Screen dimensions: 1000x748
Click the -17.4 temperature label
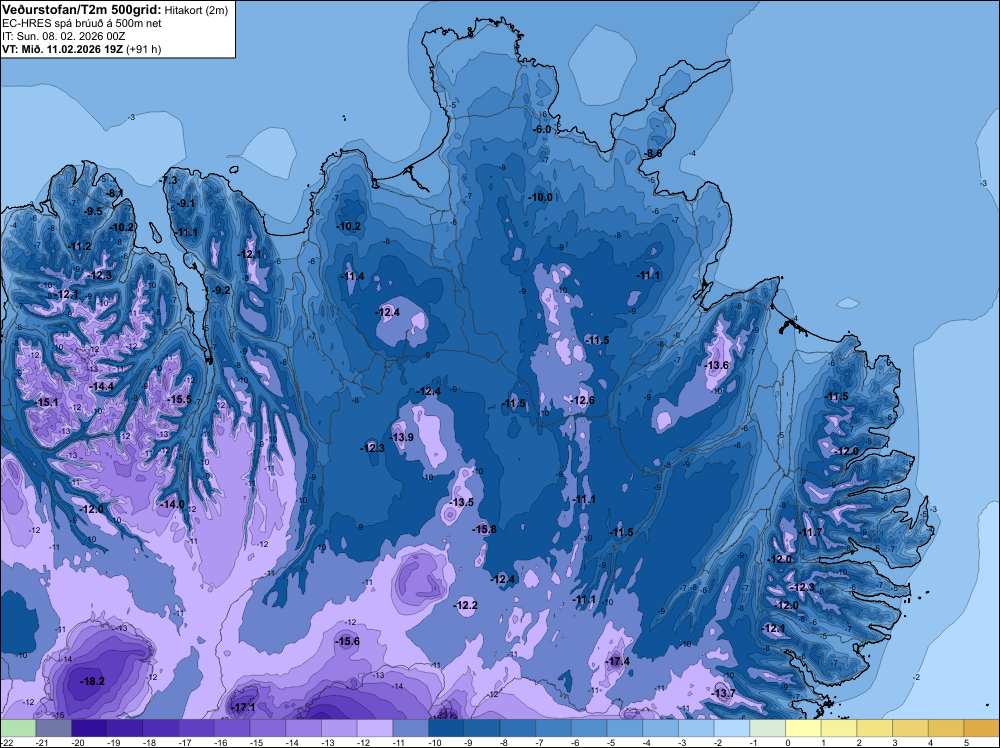click(x=617, y=661)
